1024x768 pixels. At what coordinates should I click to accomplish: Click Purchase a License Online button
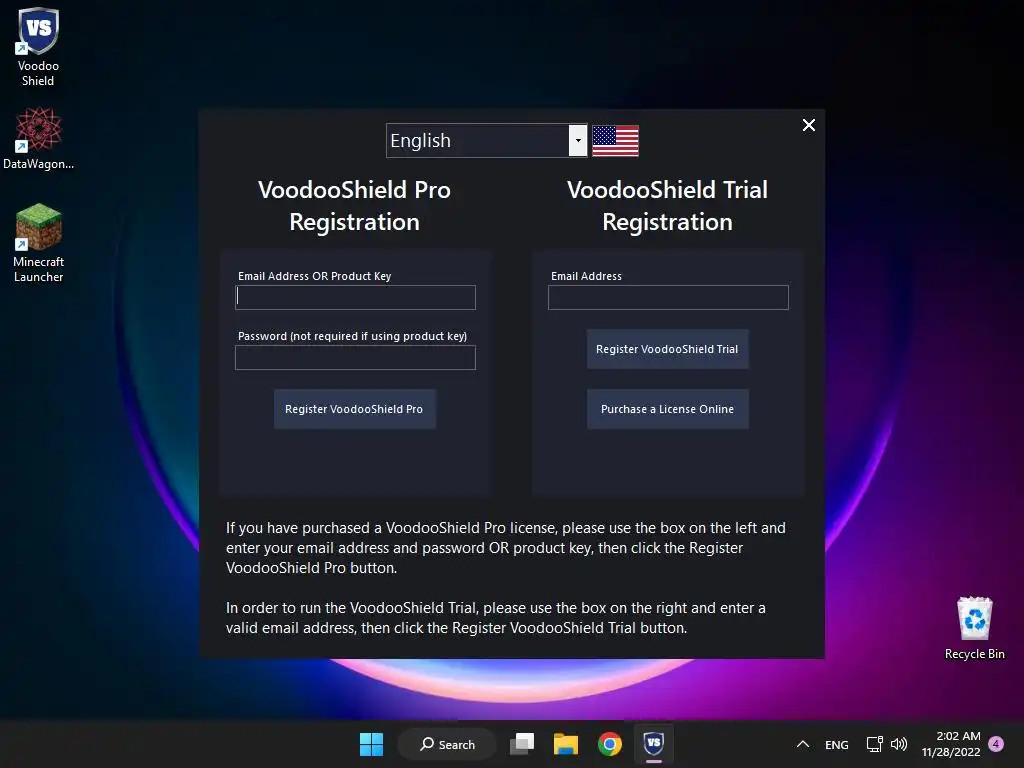coord(667,409)
